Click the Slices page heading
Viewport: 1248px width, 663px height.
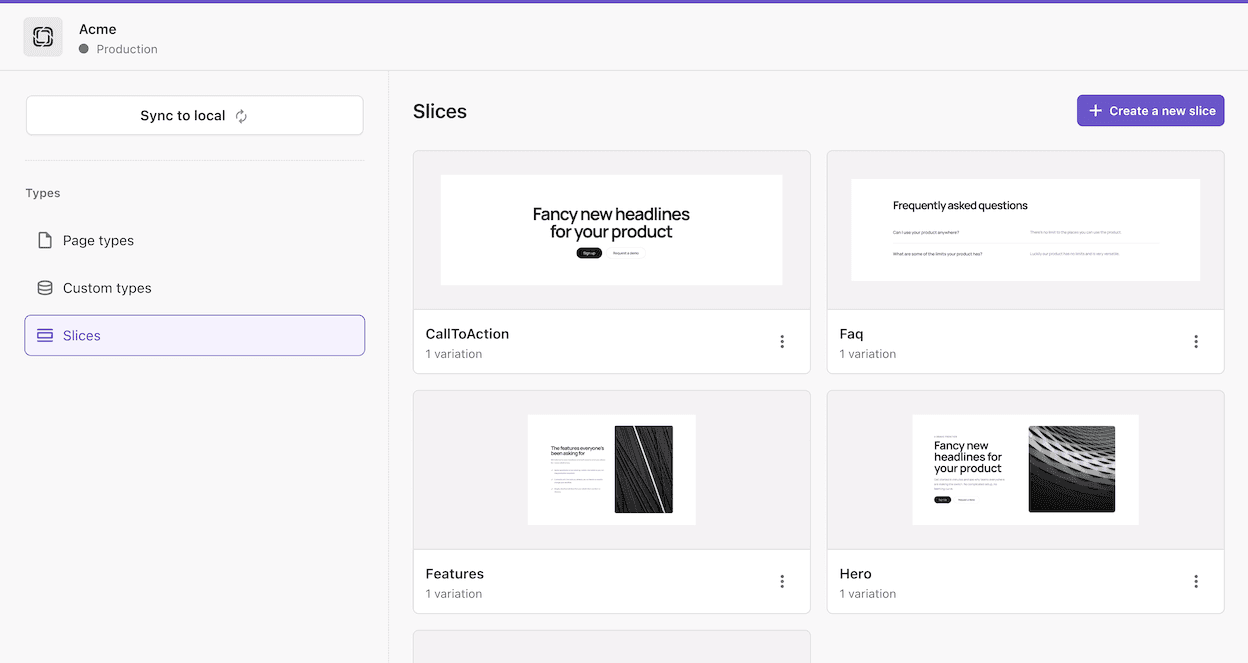click(x=440, y=111)
